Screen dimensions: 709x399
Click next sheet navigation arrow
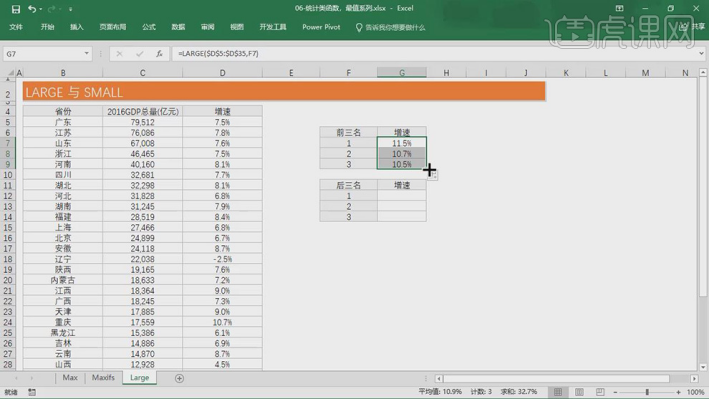(32, 378)
